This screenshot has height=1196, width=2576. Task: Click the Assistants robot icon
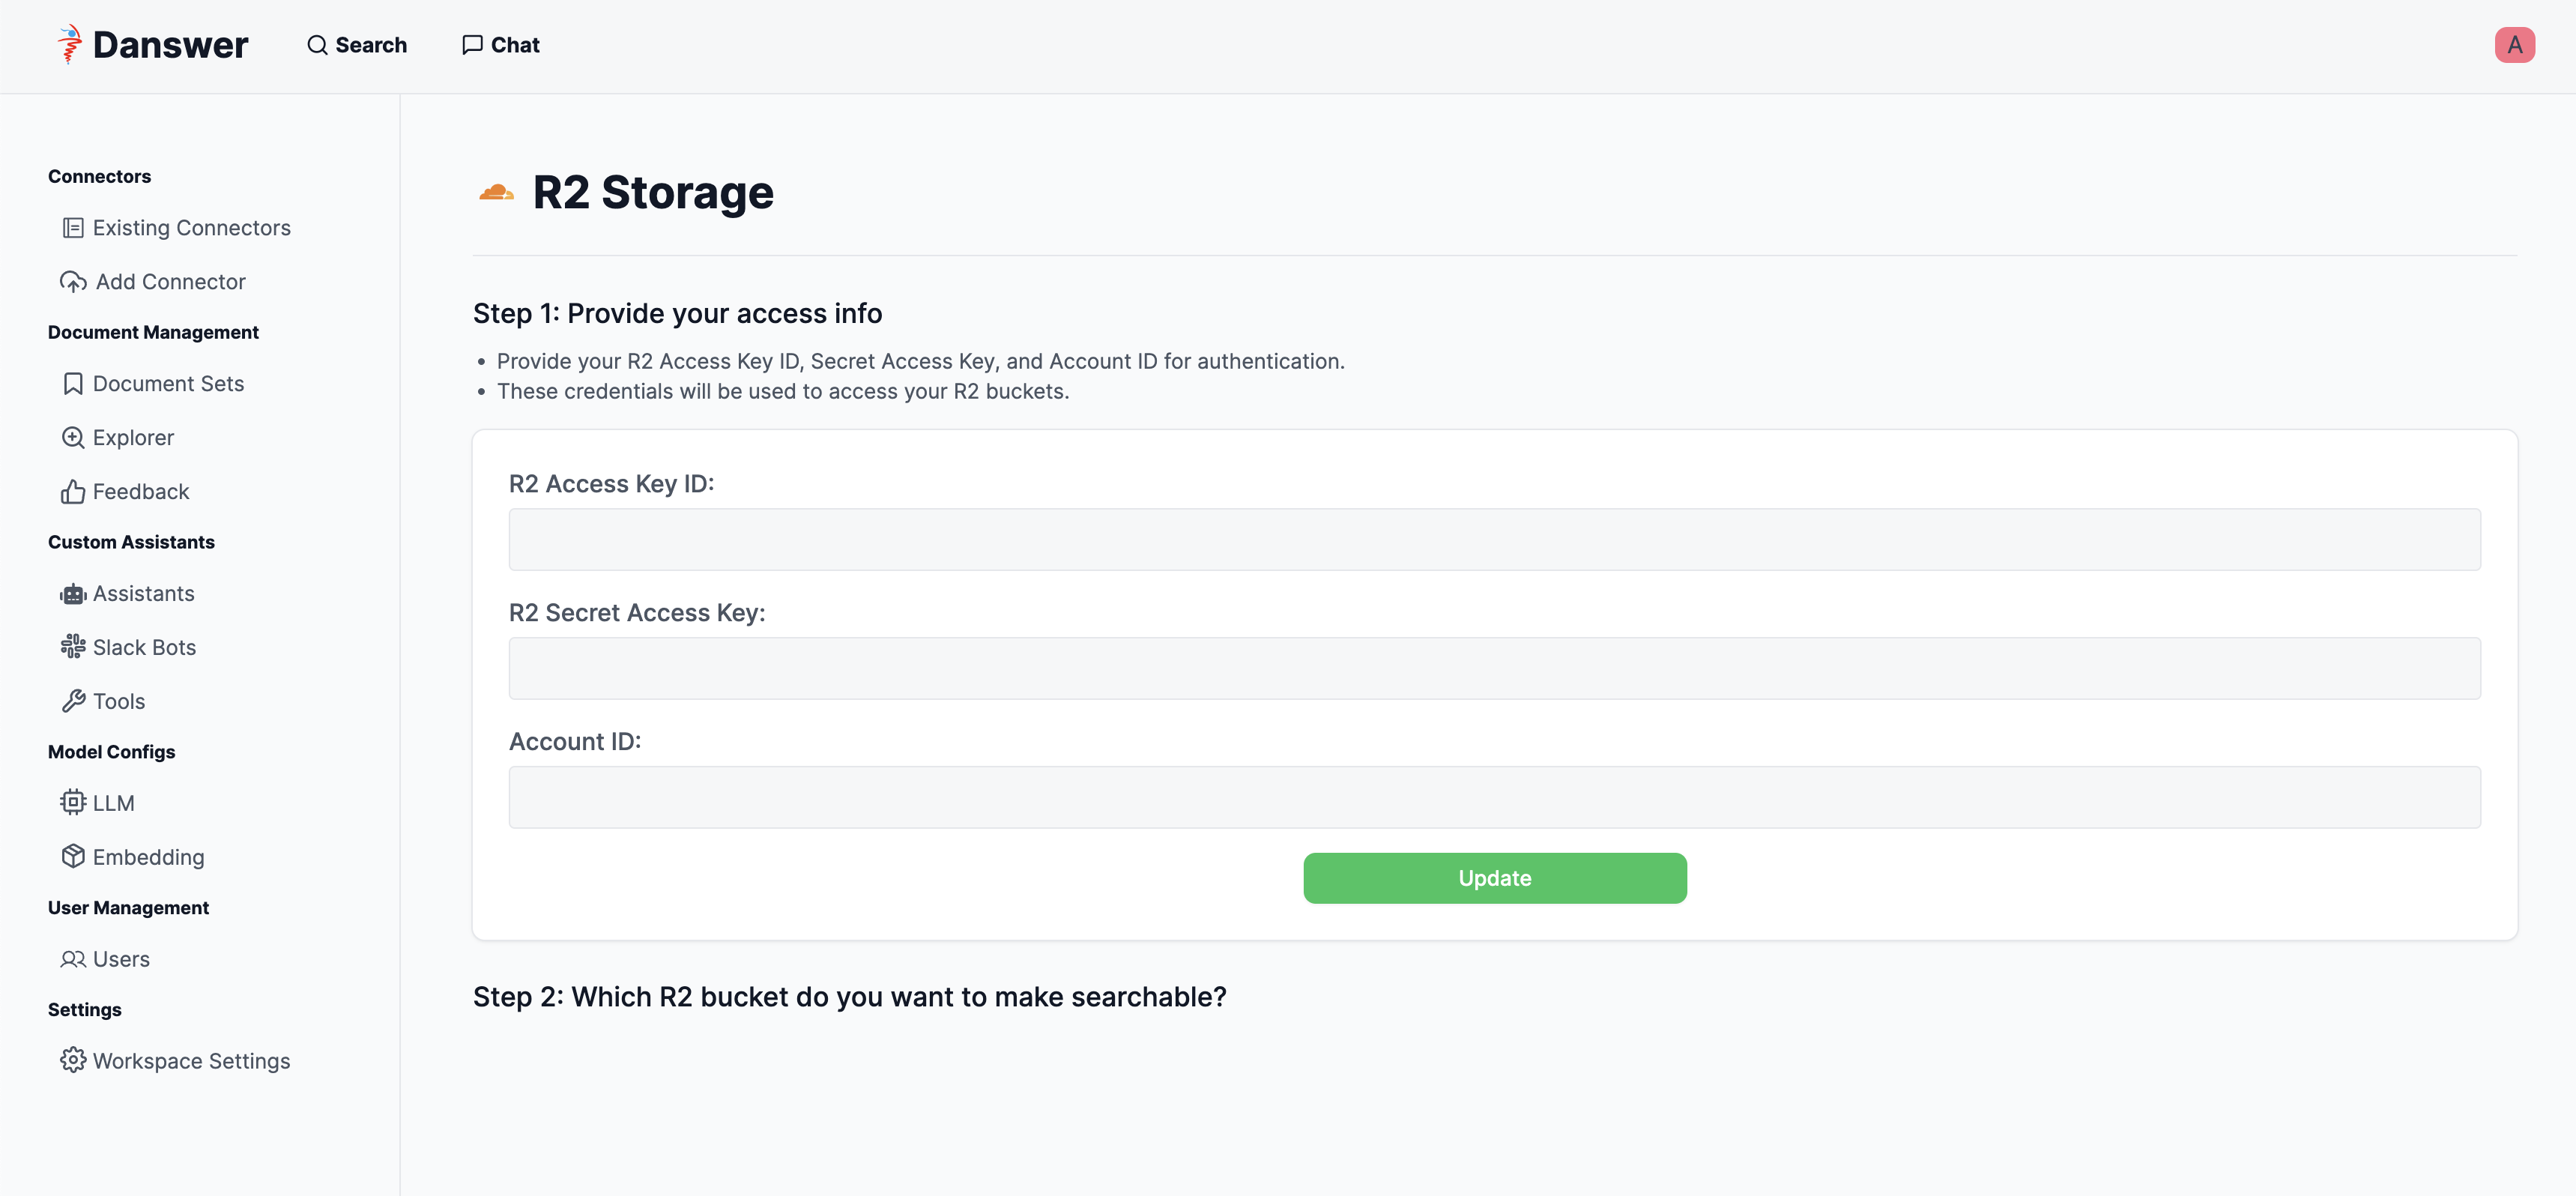click(x=73, y=594)
